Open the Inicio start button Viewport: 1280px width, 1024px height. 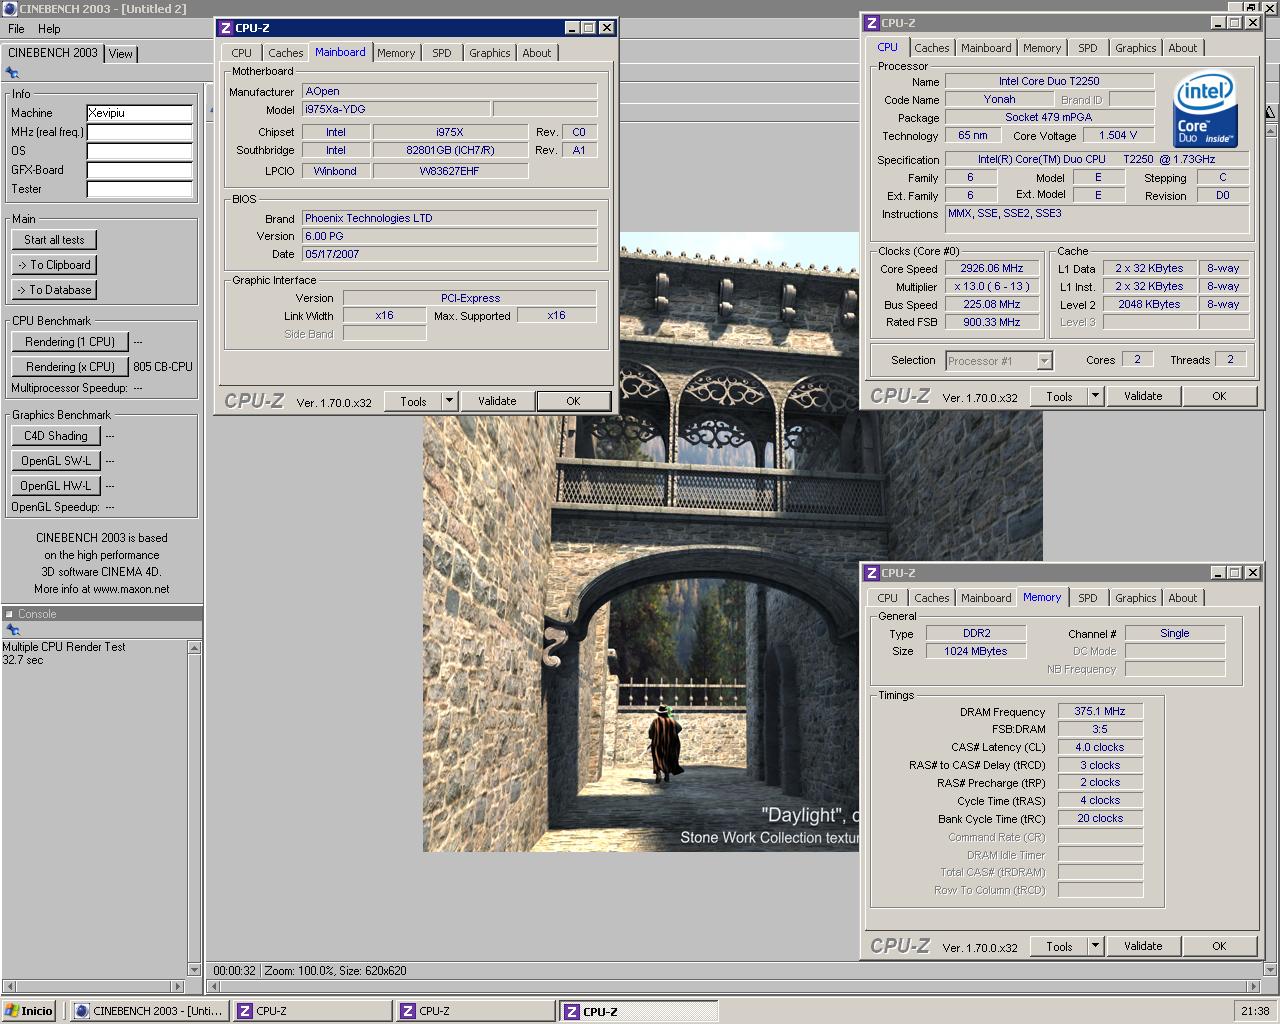[28, 1011]
